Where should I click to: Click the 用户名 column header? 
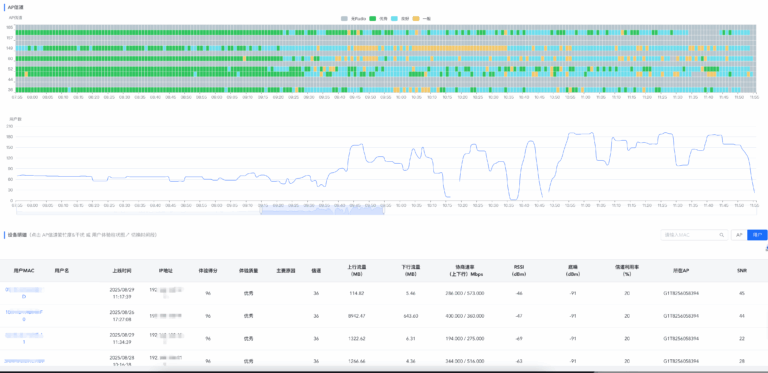[x=62, y=270]
